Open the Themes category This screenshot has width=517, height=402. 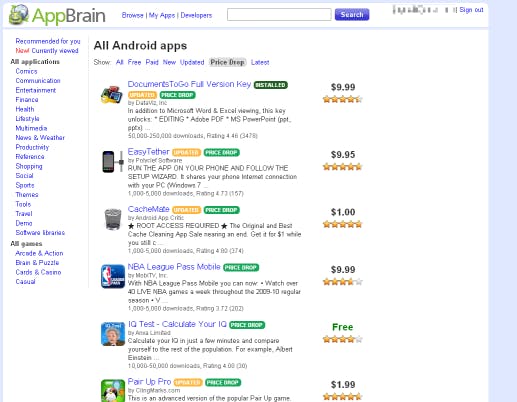pyautogui.click(x=27, y=195)
